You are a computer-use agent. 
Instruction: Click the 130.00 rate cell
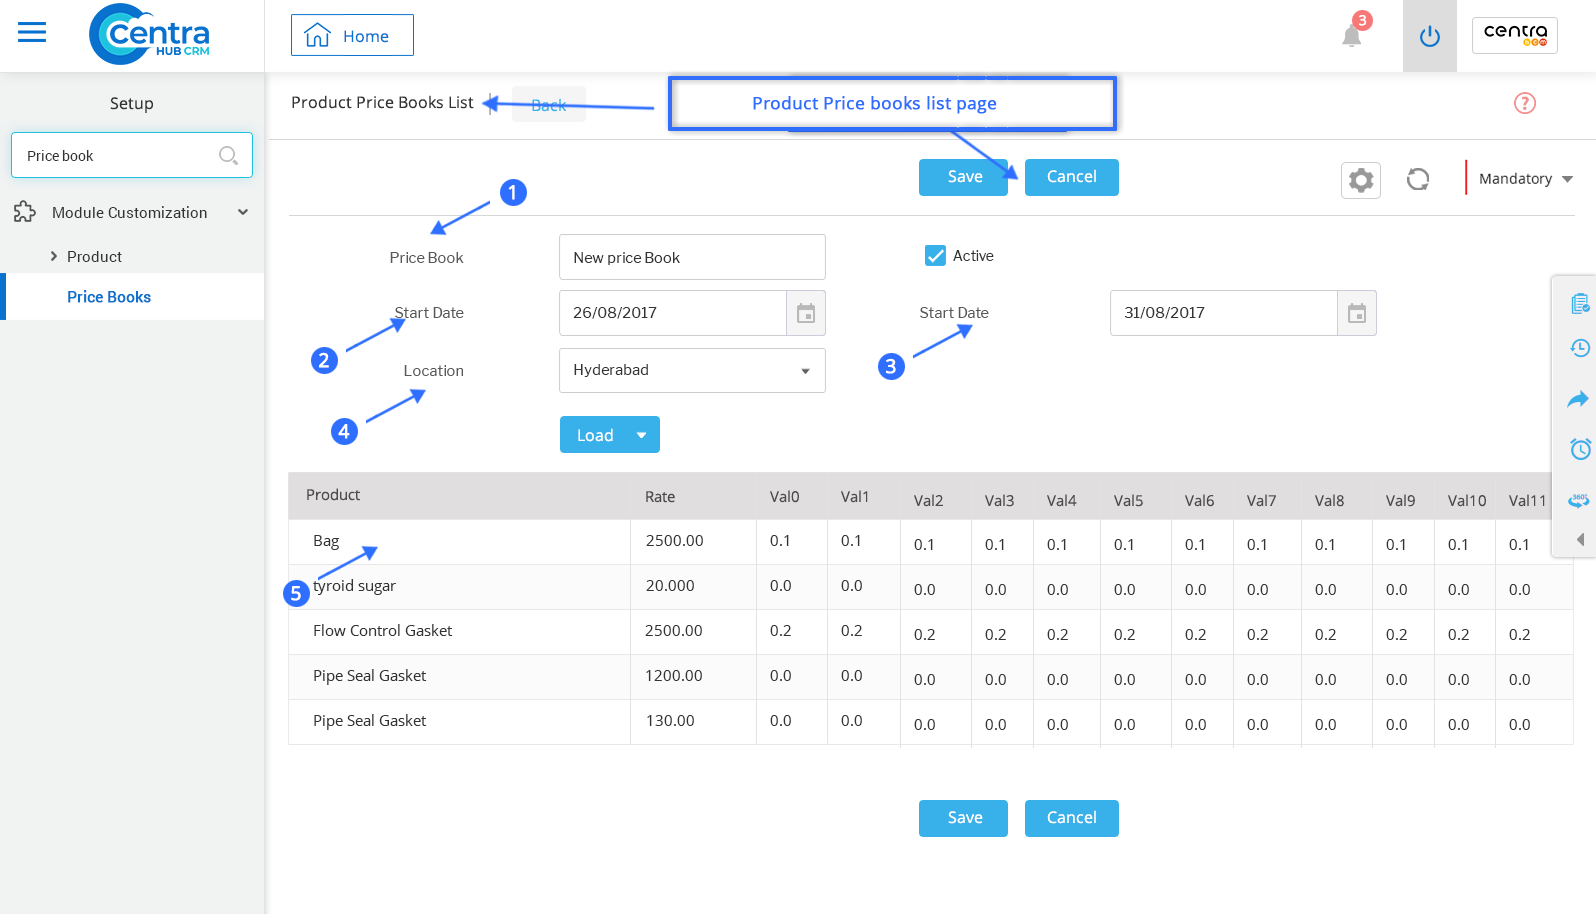[670, 721]
